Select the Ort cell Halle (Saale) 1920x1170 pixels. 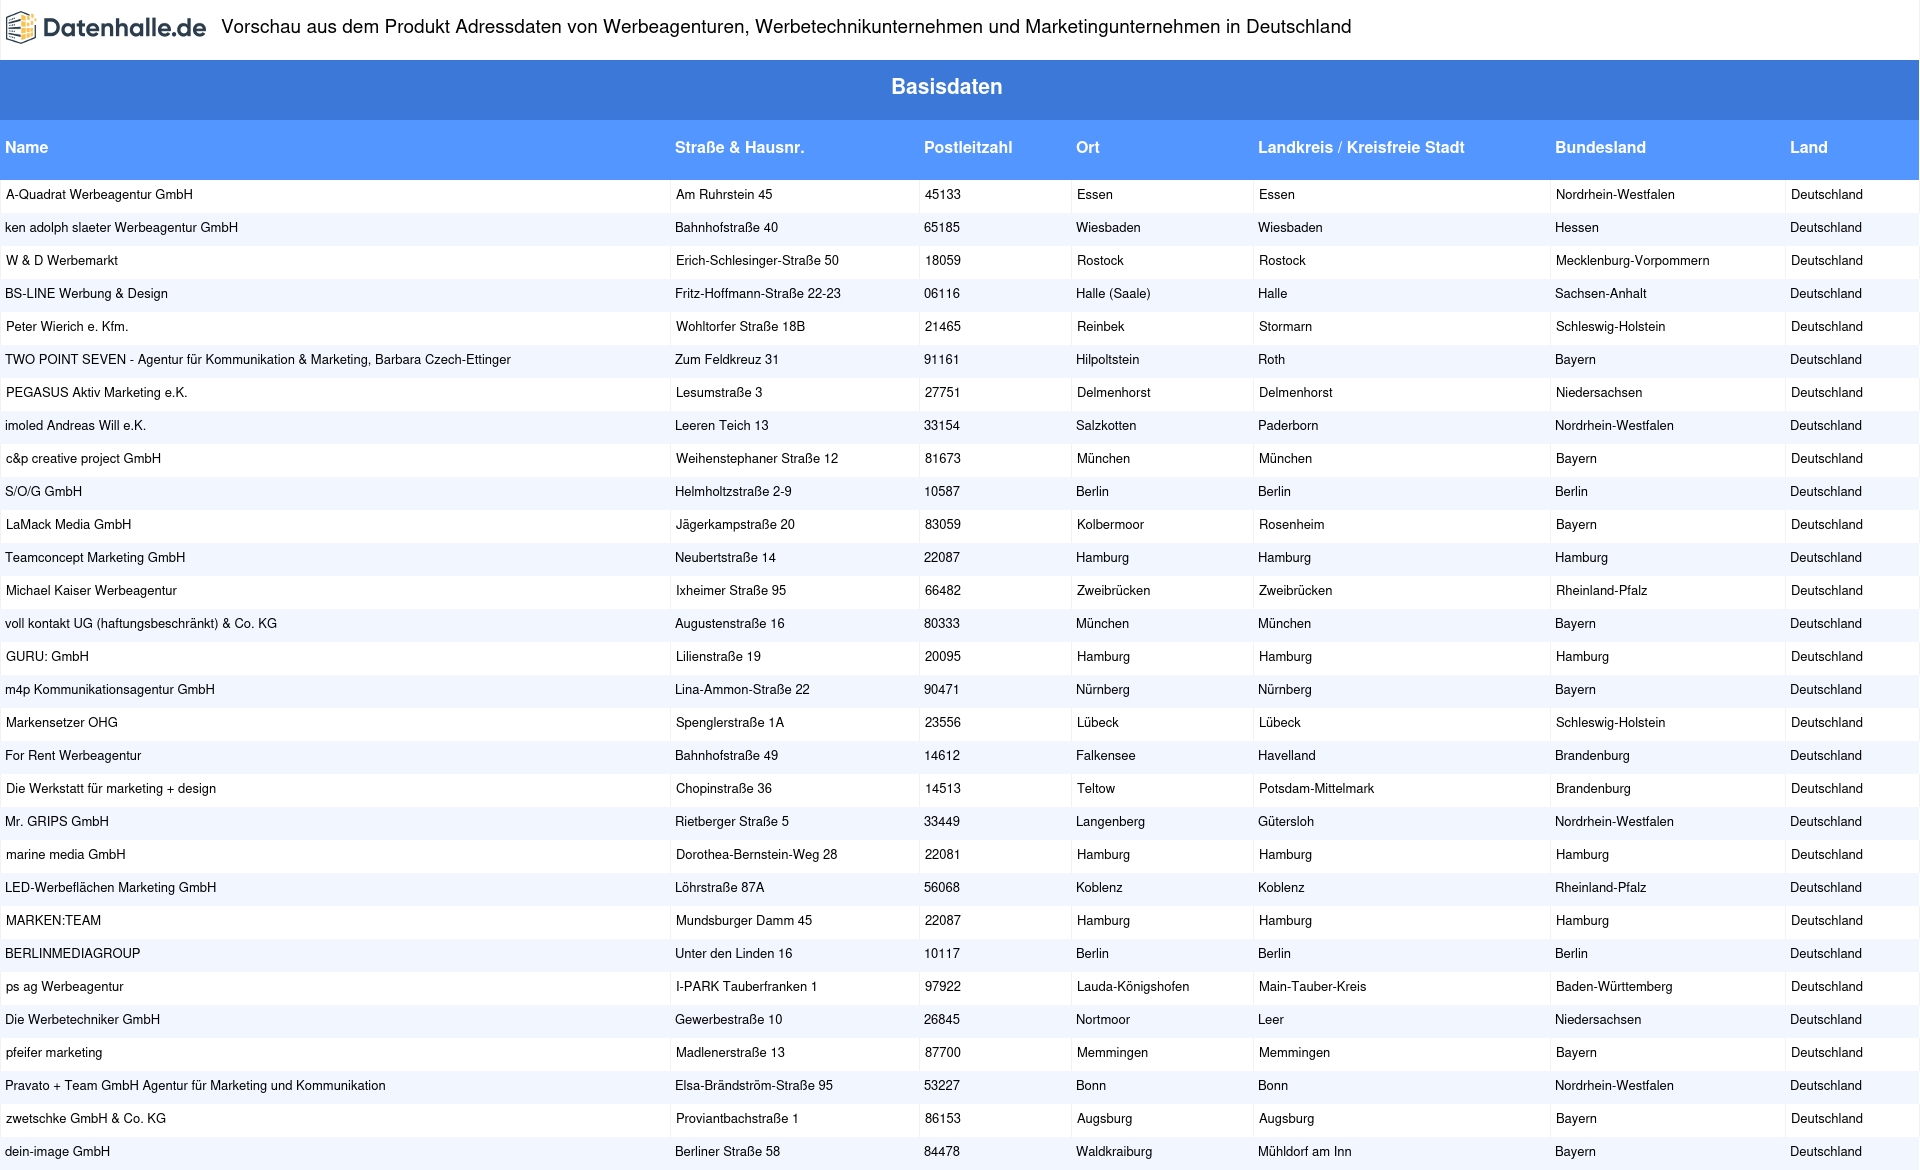1113,294
